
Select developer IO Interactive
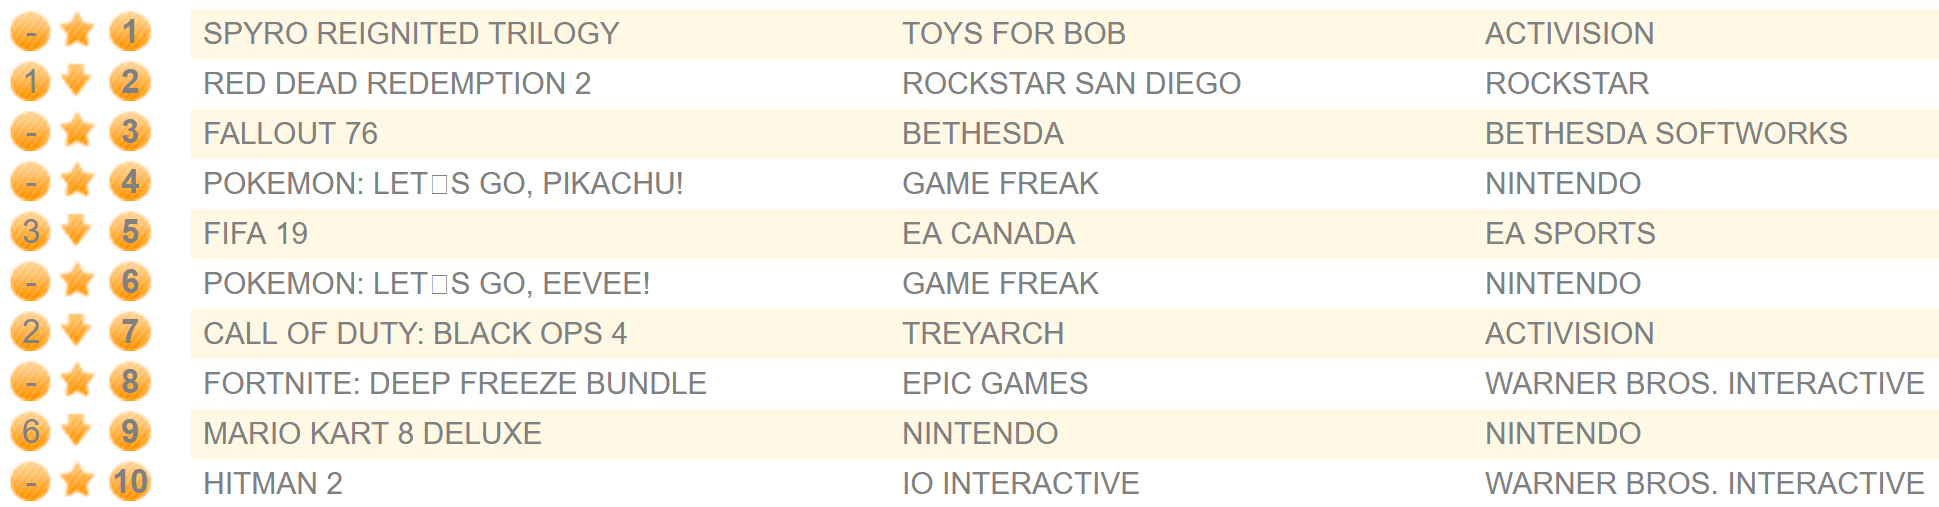click(x=1020, y=484)
